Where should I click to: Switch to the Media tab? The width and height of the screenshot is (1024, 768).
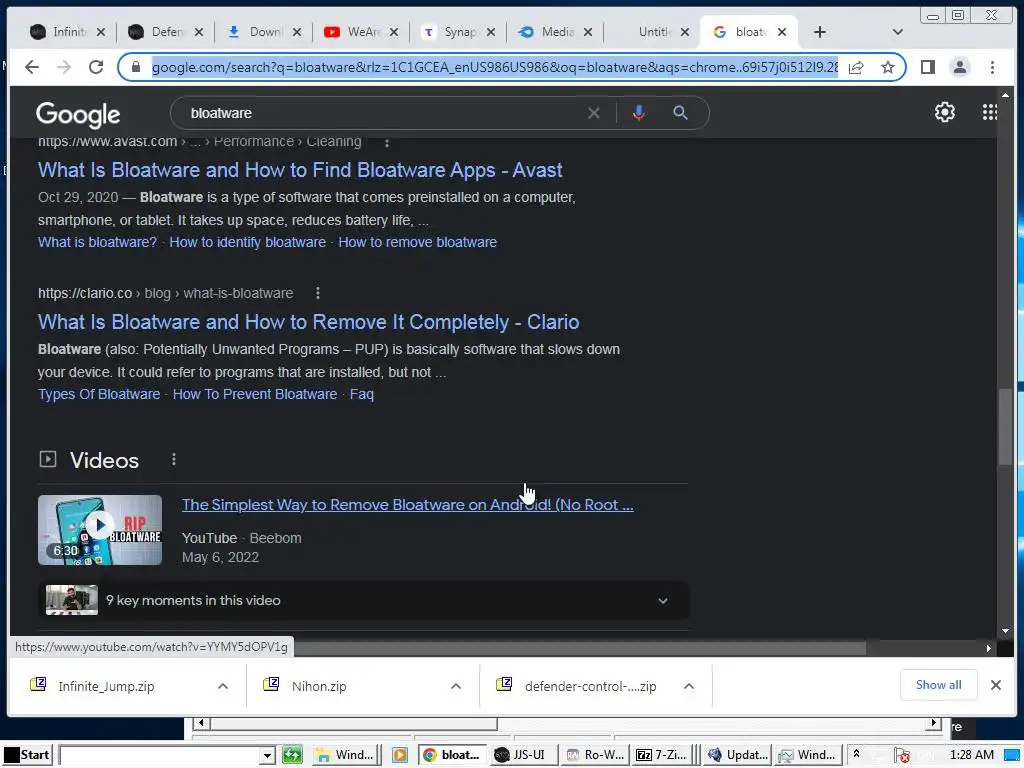[x=556, y=32]
